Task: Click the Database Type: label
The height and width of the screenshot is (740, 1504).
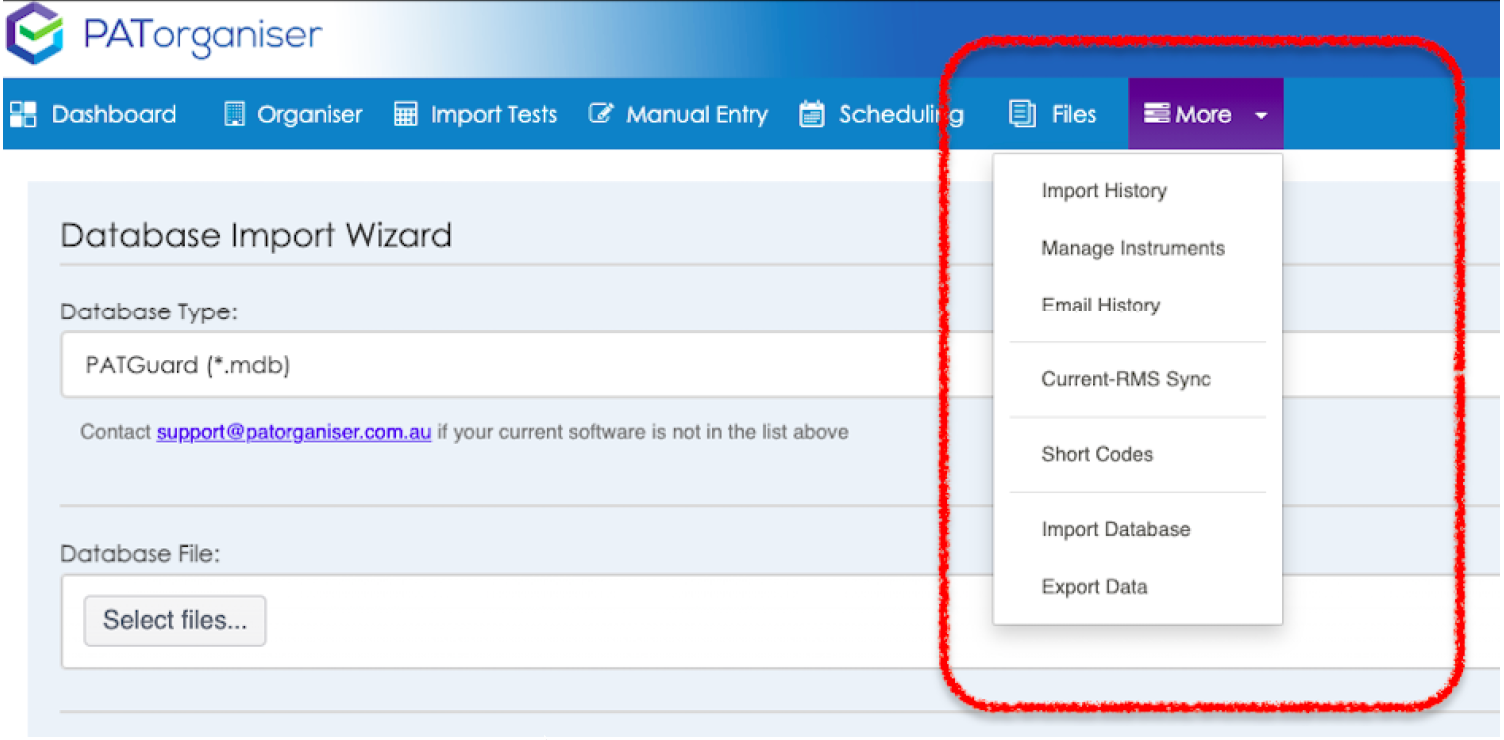Action: tap(149, 312)
